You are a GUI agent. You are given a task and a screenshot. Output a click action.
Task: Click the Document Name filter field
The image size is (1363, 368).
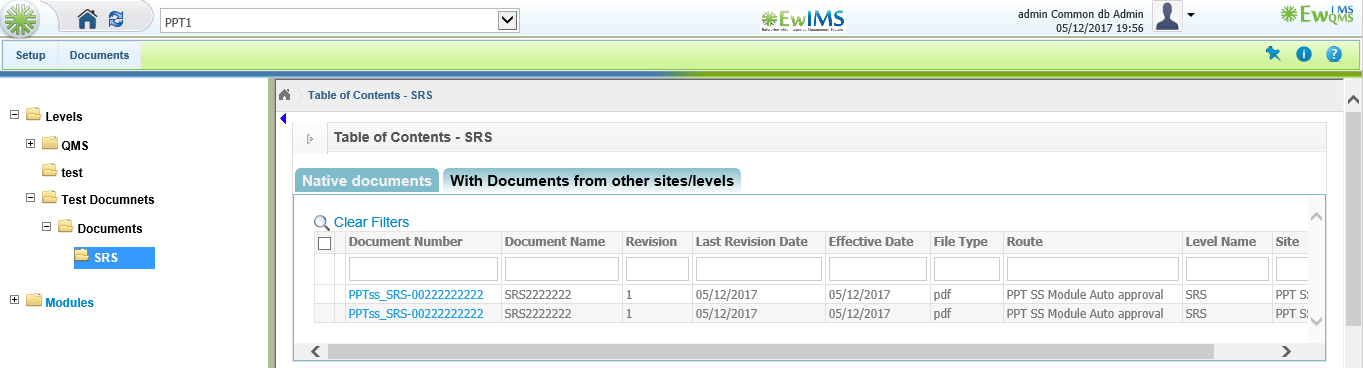tap(562, 268)
